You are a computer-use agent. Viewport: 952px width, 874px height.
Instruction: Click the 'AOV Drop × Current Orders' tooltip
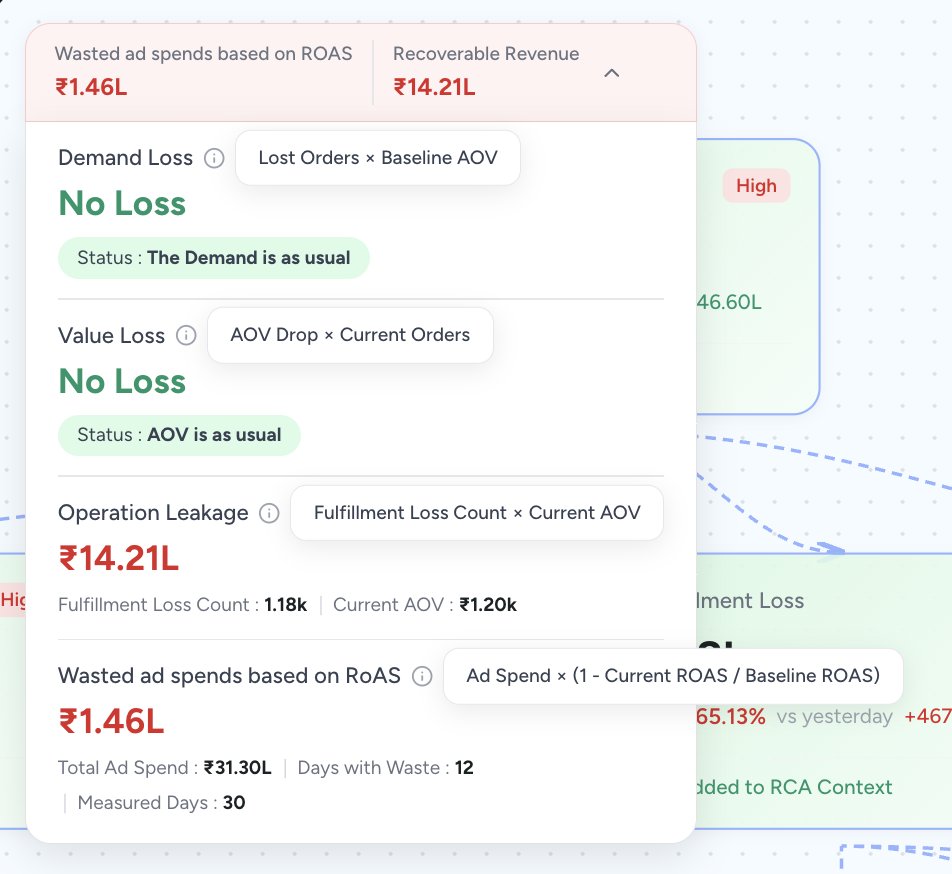(x=350, y=335)
